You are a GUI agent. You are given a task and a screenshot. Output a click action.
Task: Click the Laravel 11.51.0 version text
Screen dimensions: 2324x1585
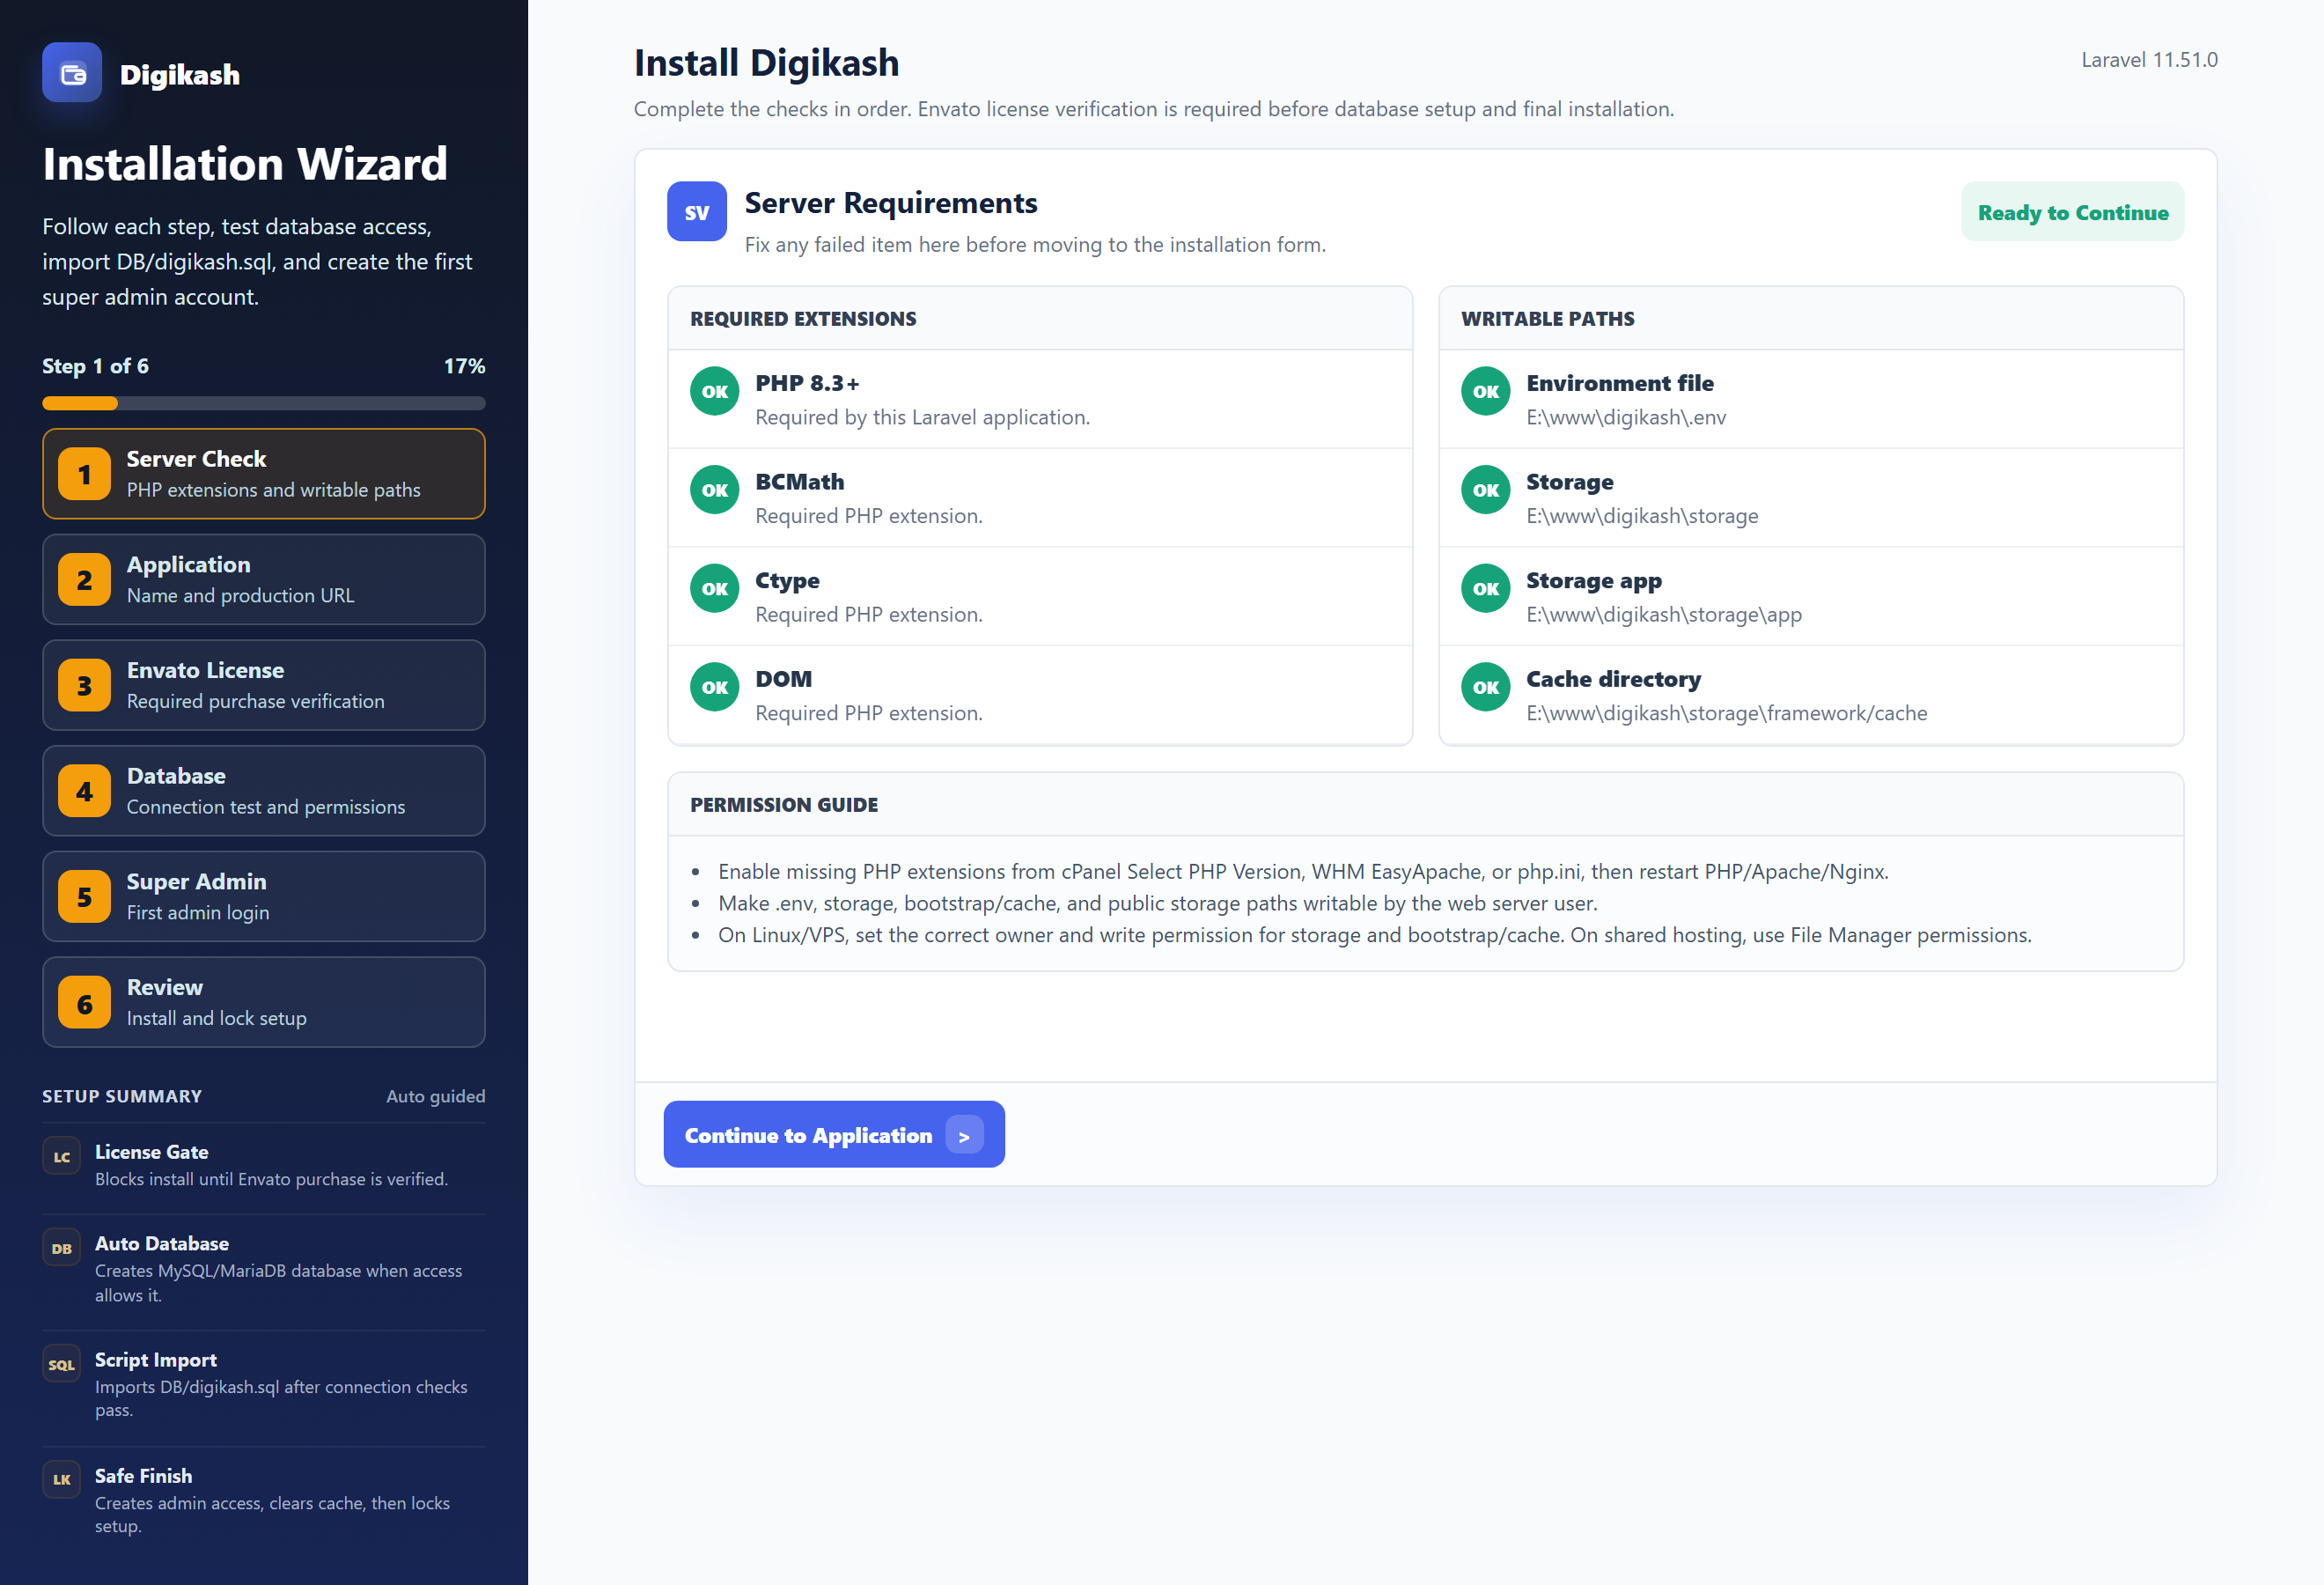(x=2149, y=59)
